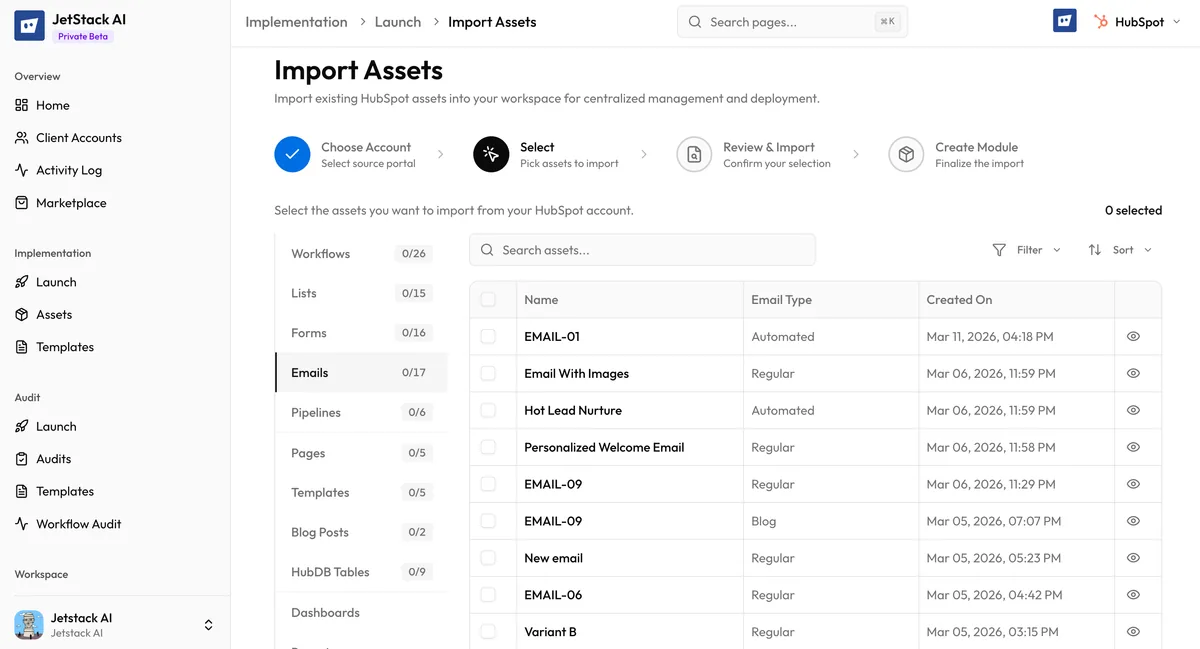Select the Activity Log icon in sidebar
The width and height of the screenshot is (1200, 649).
(x=22, y=170)
